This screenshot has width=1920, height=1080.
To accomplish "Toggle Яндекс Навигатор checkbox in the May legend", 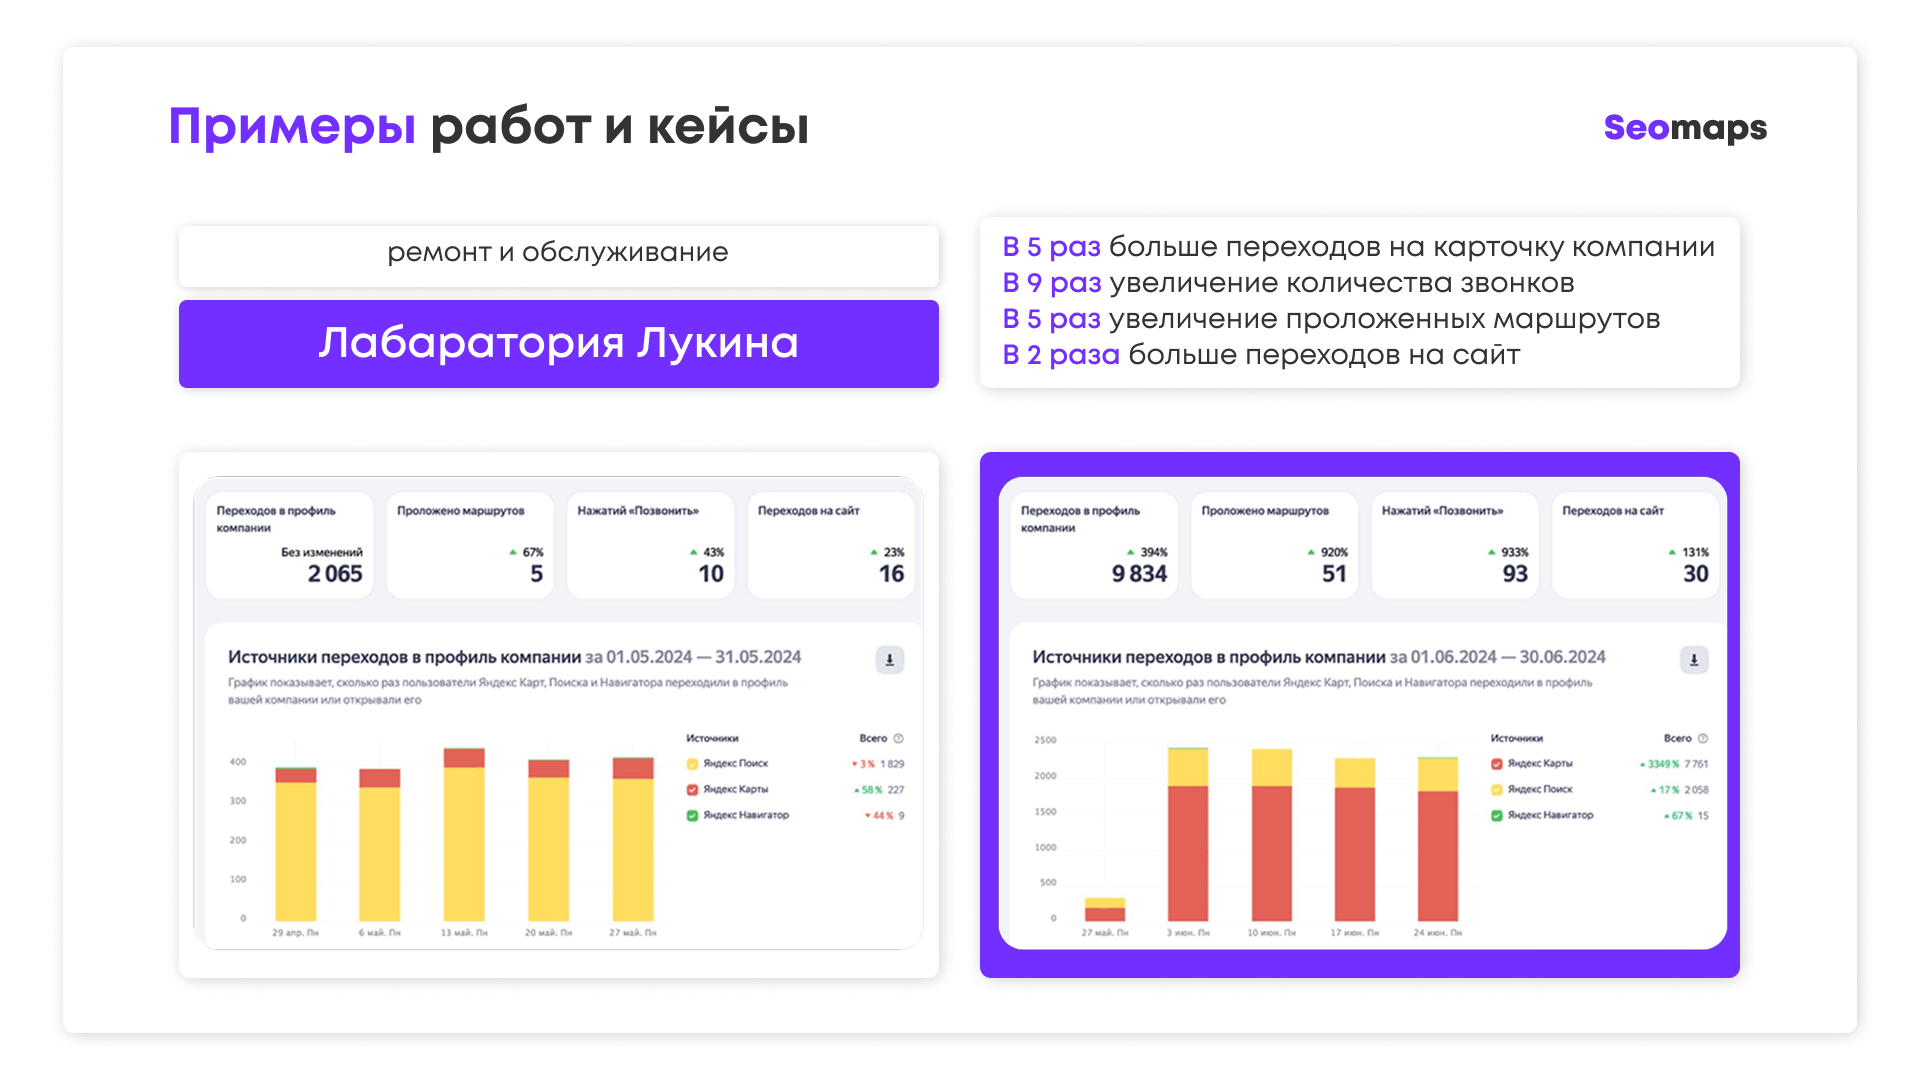I will (x=692, y=816).
